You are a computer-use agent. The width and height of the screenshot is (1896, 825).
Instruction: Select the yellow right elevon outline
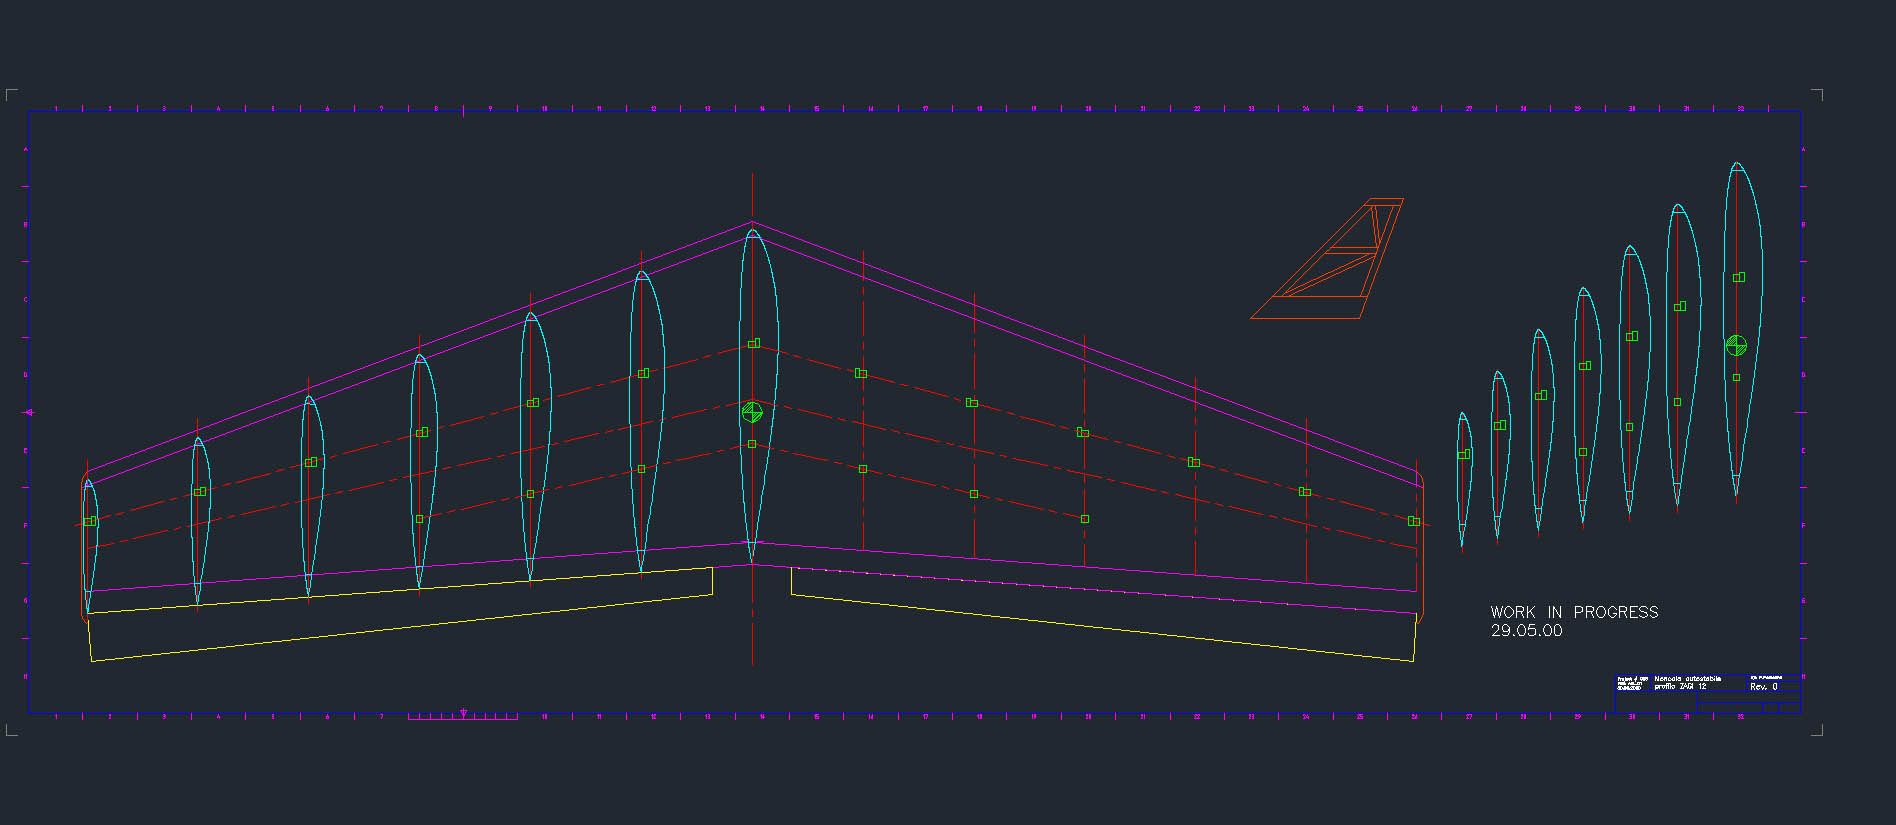1100,627
